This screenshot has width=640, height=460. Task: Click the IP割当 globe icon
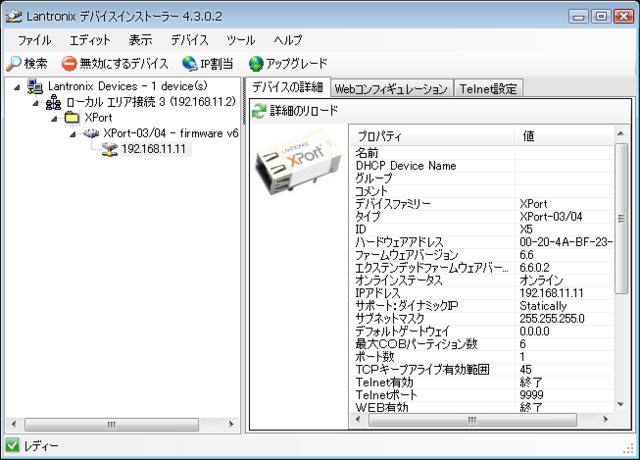pos(190,64)
